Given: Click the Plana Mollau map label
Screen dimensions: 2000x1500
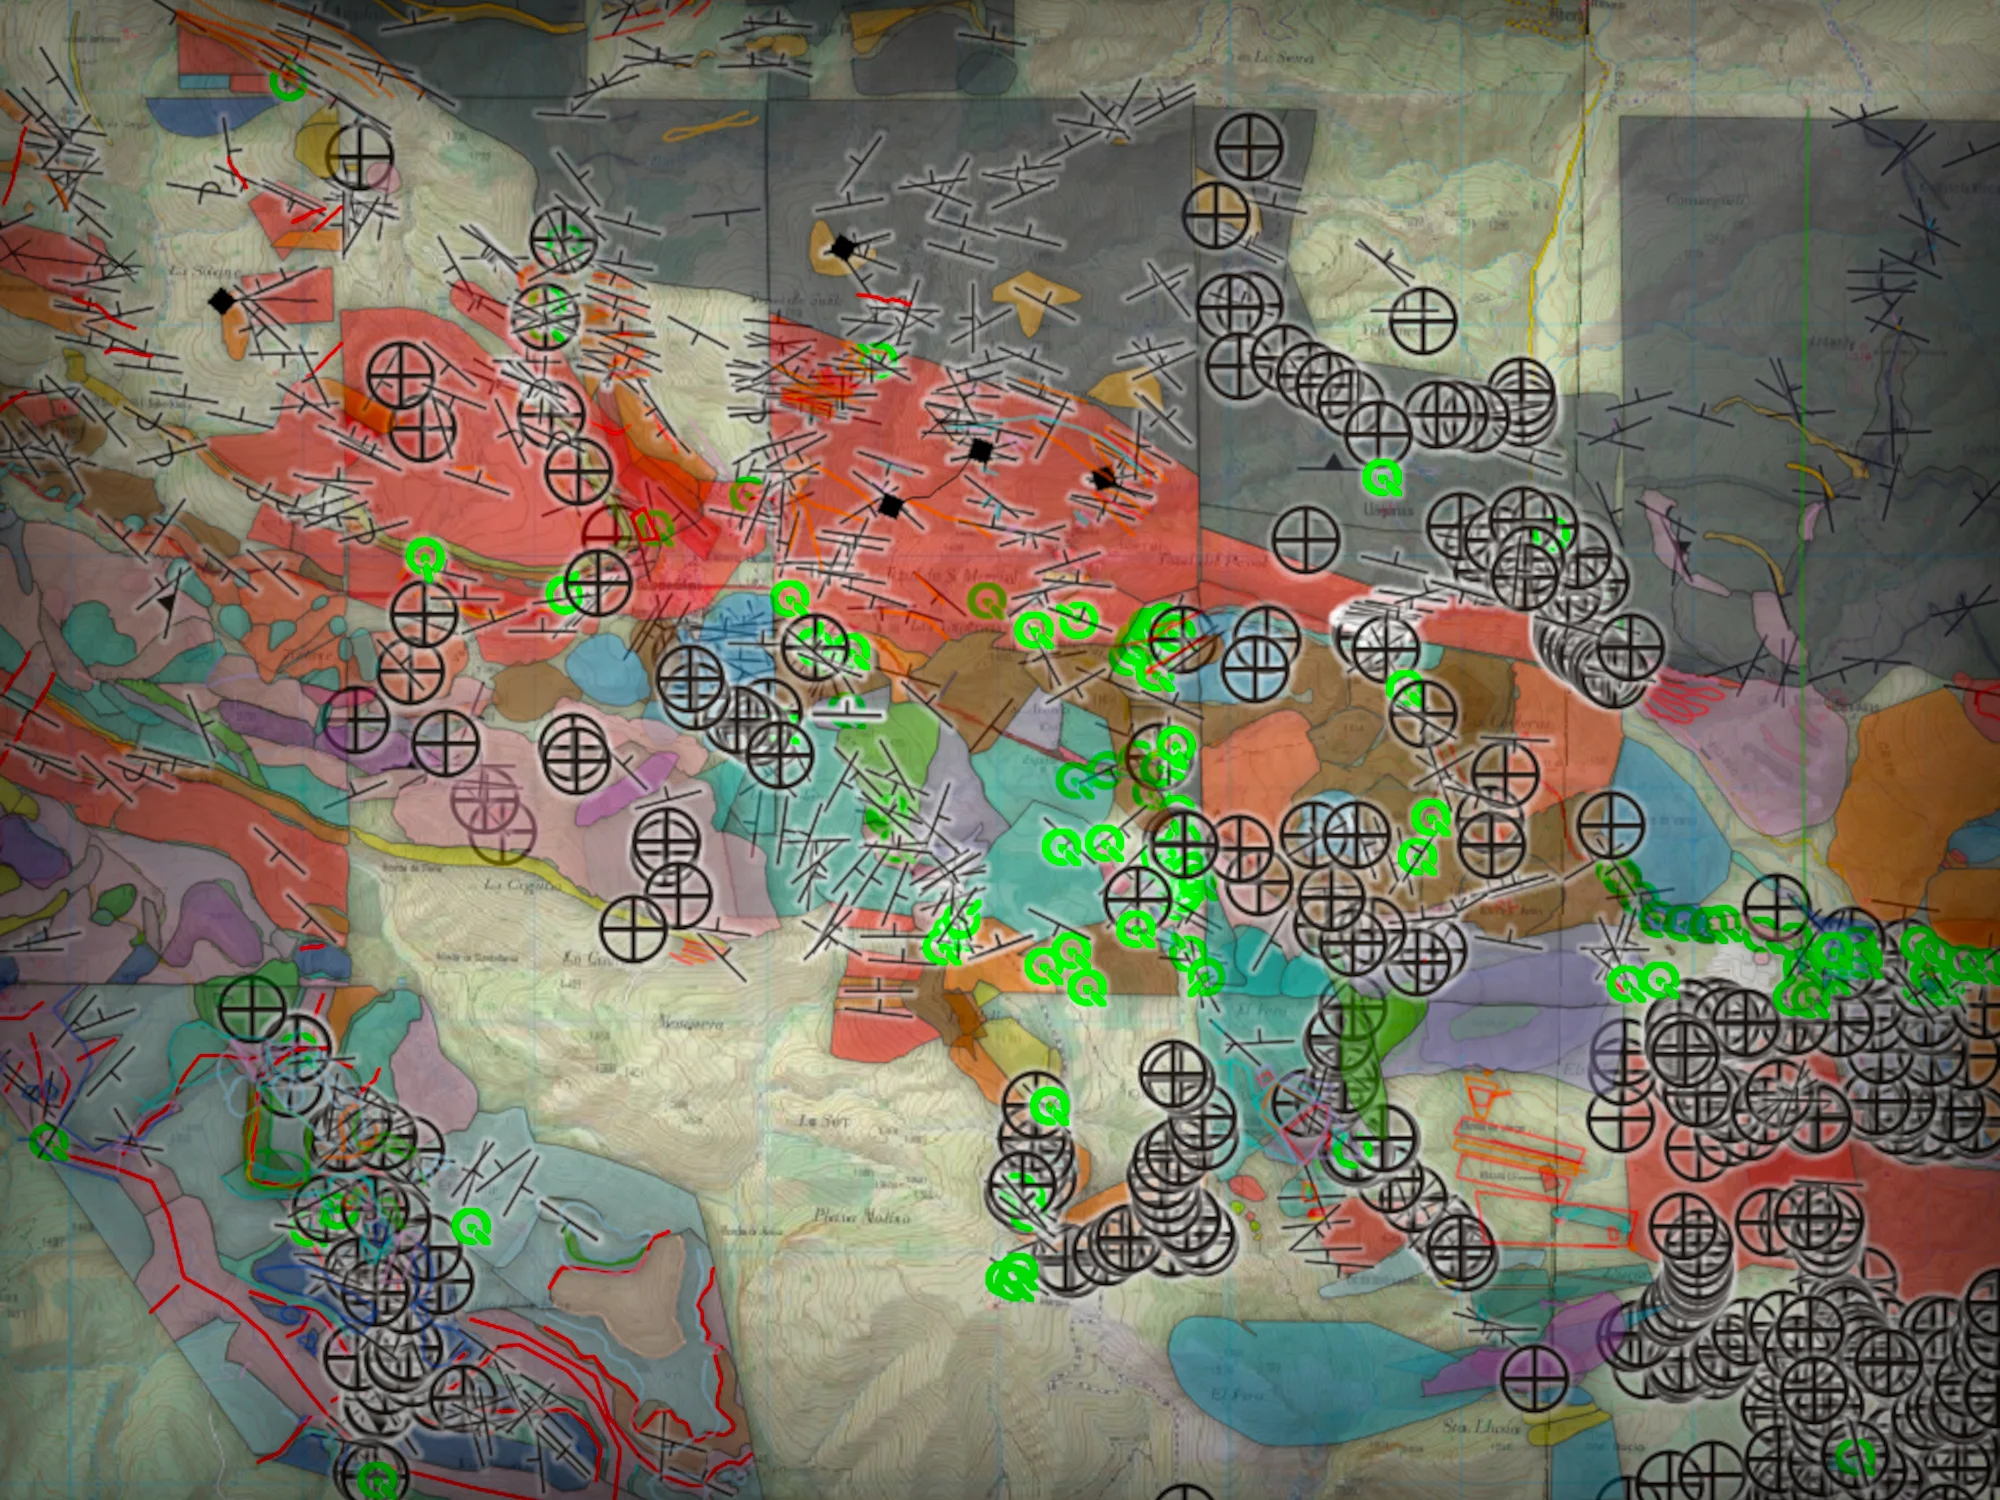Looking at the screenshot, I should pyautogui.click(x=862, y=1217).
